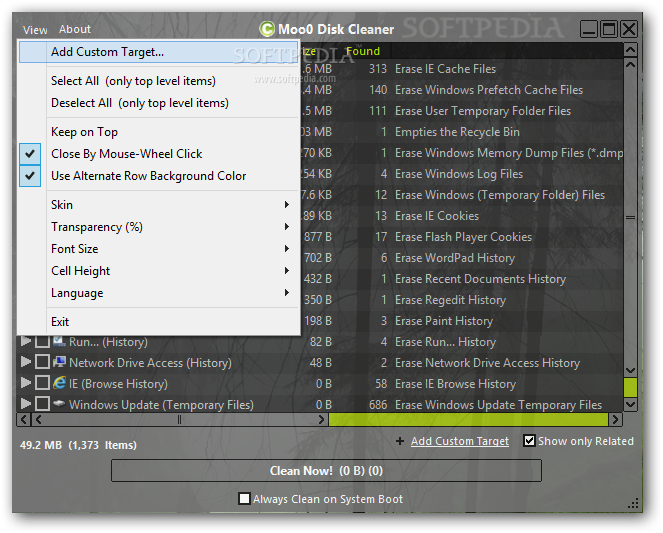Tick the Windows Update (Temporary Files) checkbox
The width and height of the screenshot is (663, 533).
tap(42, 404)
